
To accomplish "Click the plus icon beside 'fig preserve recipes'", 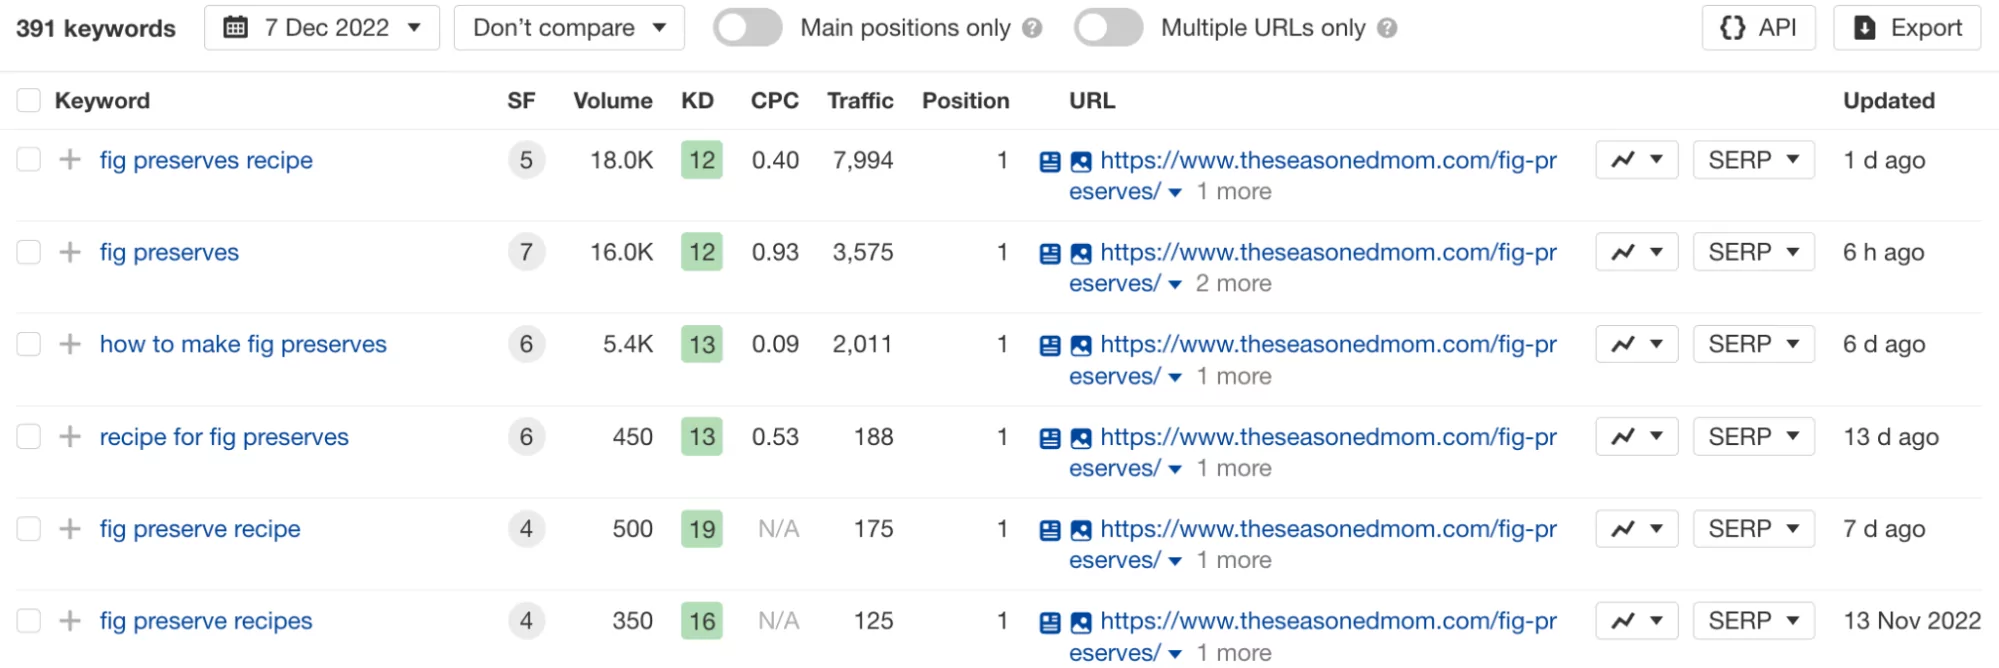I will coord(69,621).
